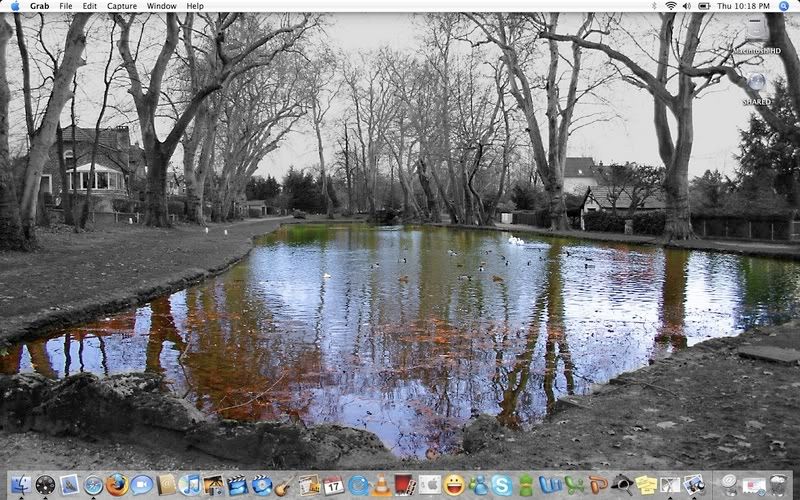Launch GarageBand guitar icon
Image resolution: width=800 pixels, height=500 pixels.
tap(284, 485)
